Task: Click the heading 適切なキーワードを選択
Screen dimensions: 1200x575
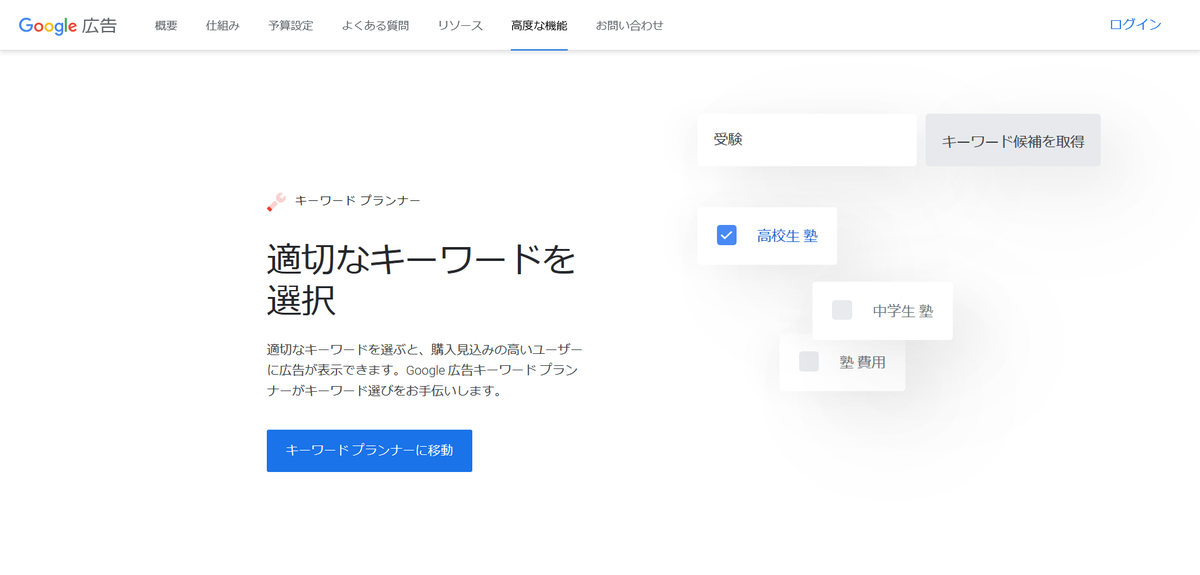Action: (421, 279)
